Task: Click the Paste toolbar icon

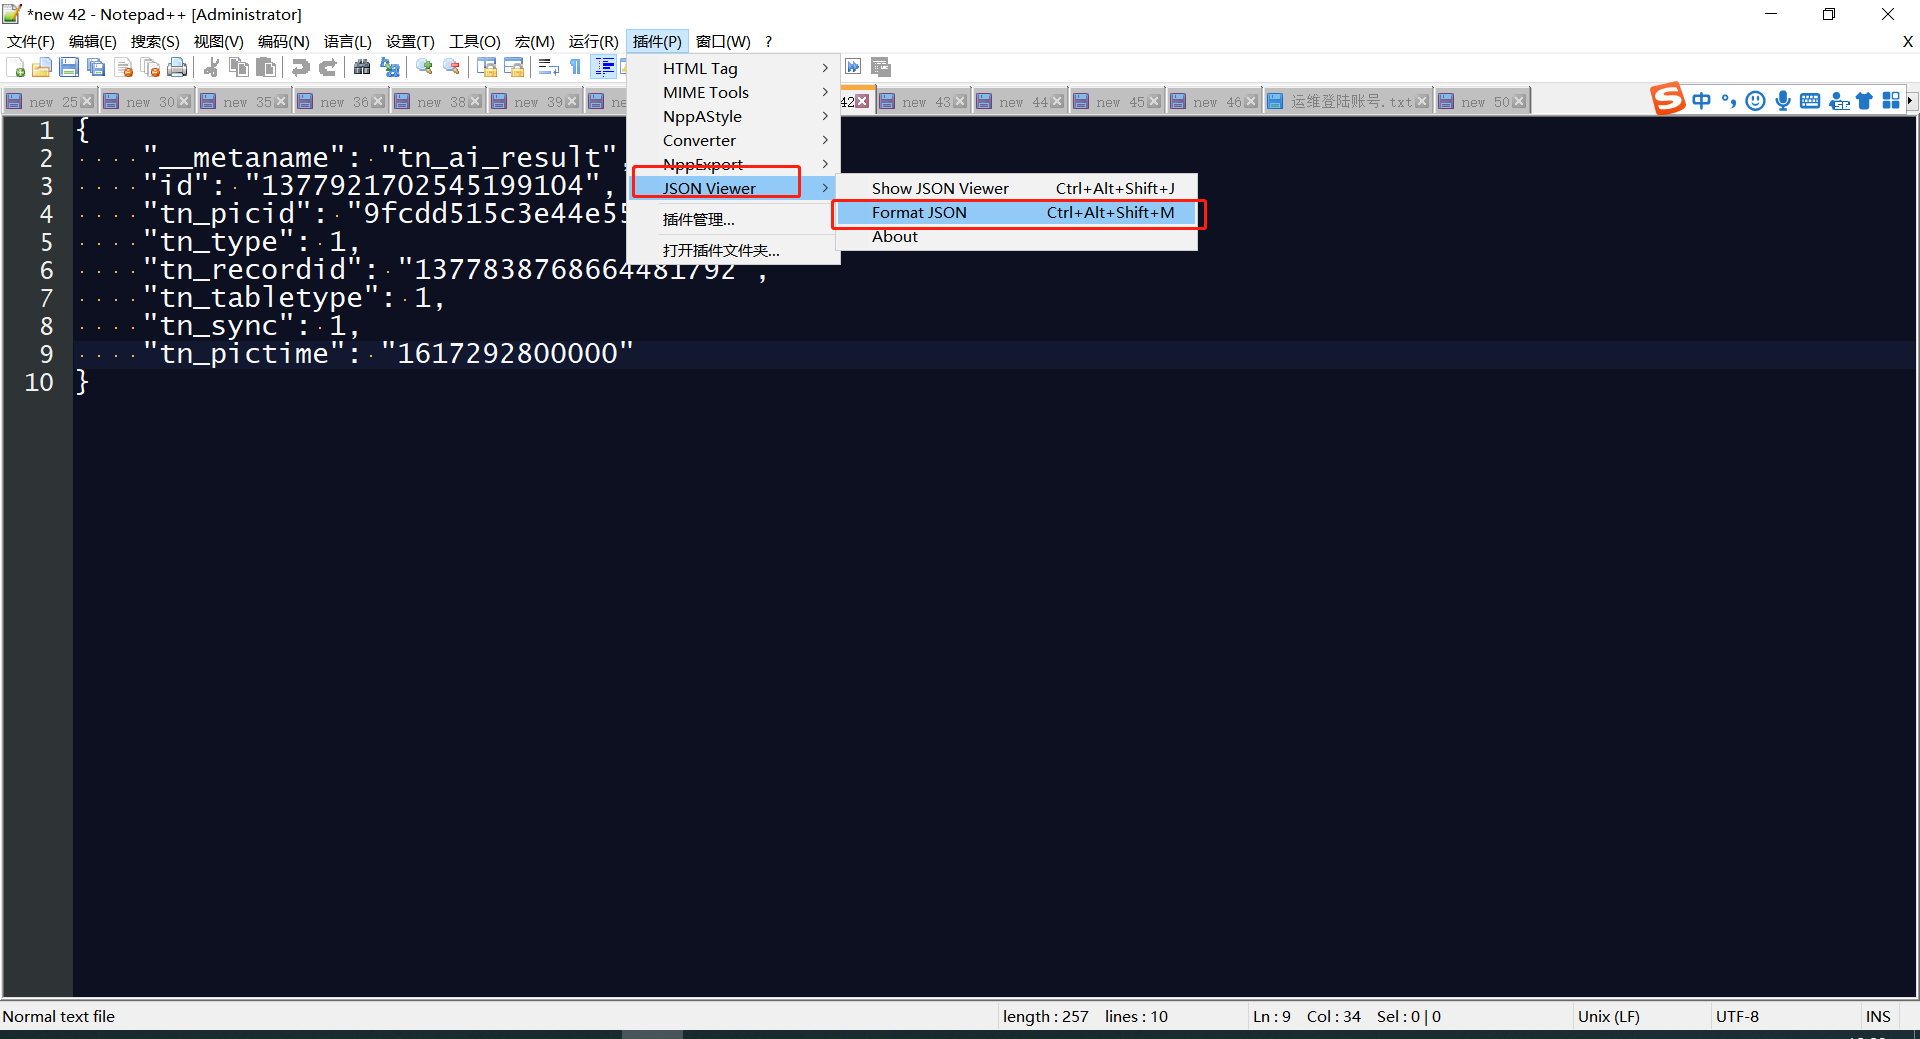Action: point(265,67)
